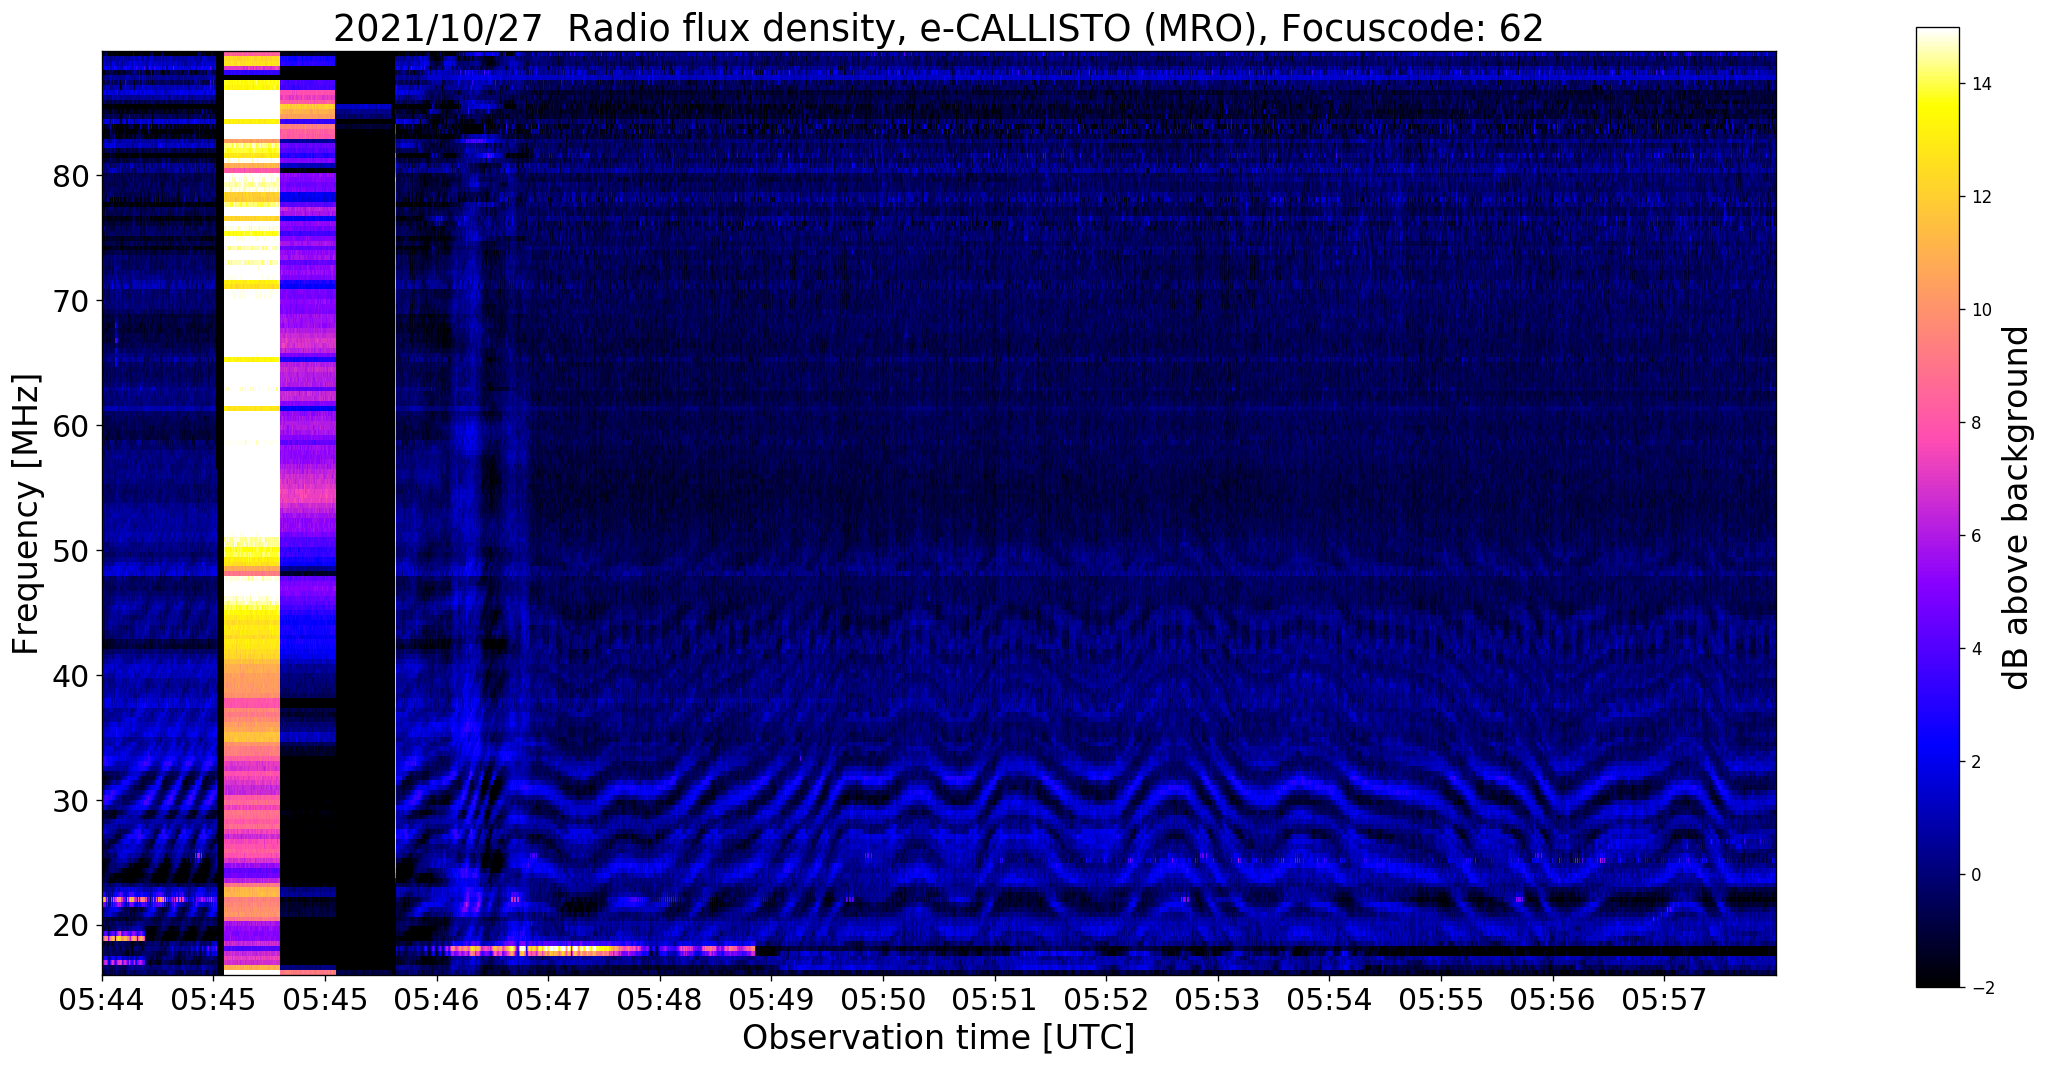Viewport: 2047px width, 1067px height.
Task: Click y-axis tick label 30
Action: (x=71, y=801)
